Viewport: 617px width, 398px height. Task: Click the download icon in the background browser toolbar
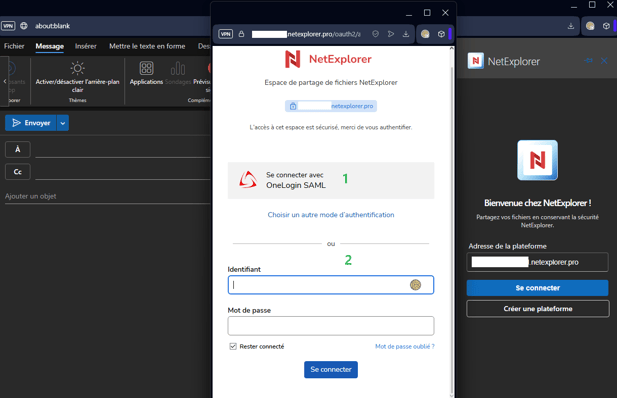coord(571,26)
